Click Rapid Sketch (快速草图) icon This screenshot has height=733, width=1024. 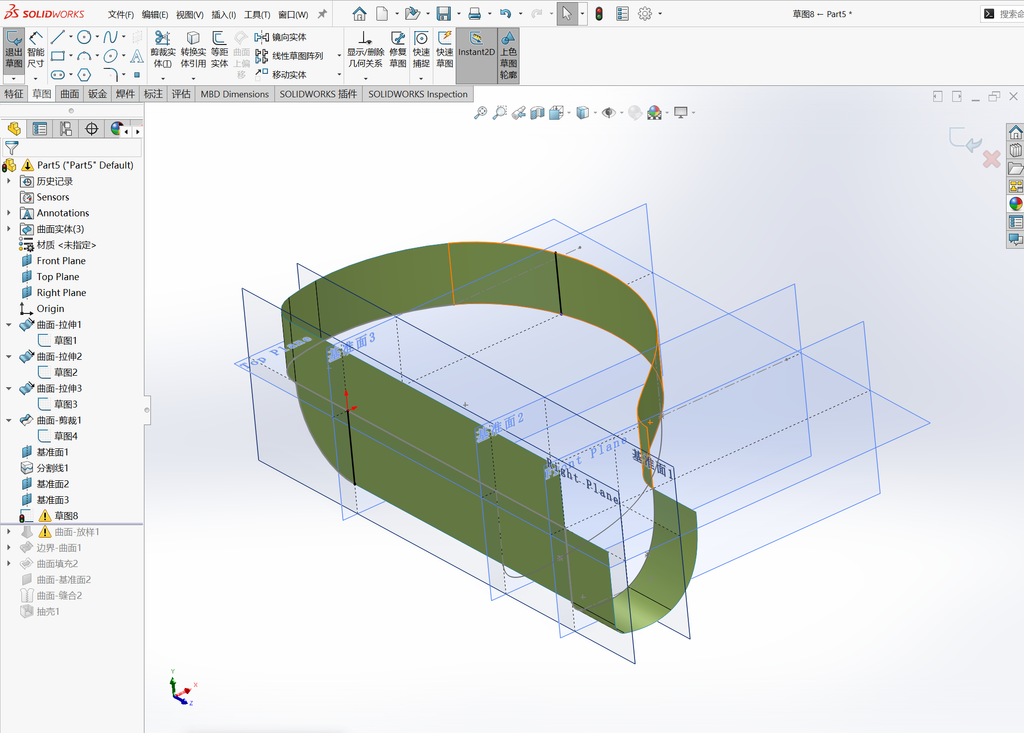click(445, 50)
